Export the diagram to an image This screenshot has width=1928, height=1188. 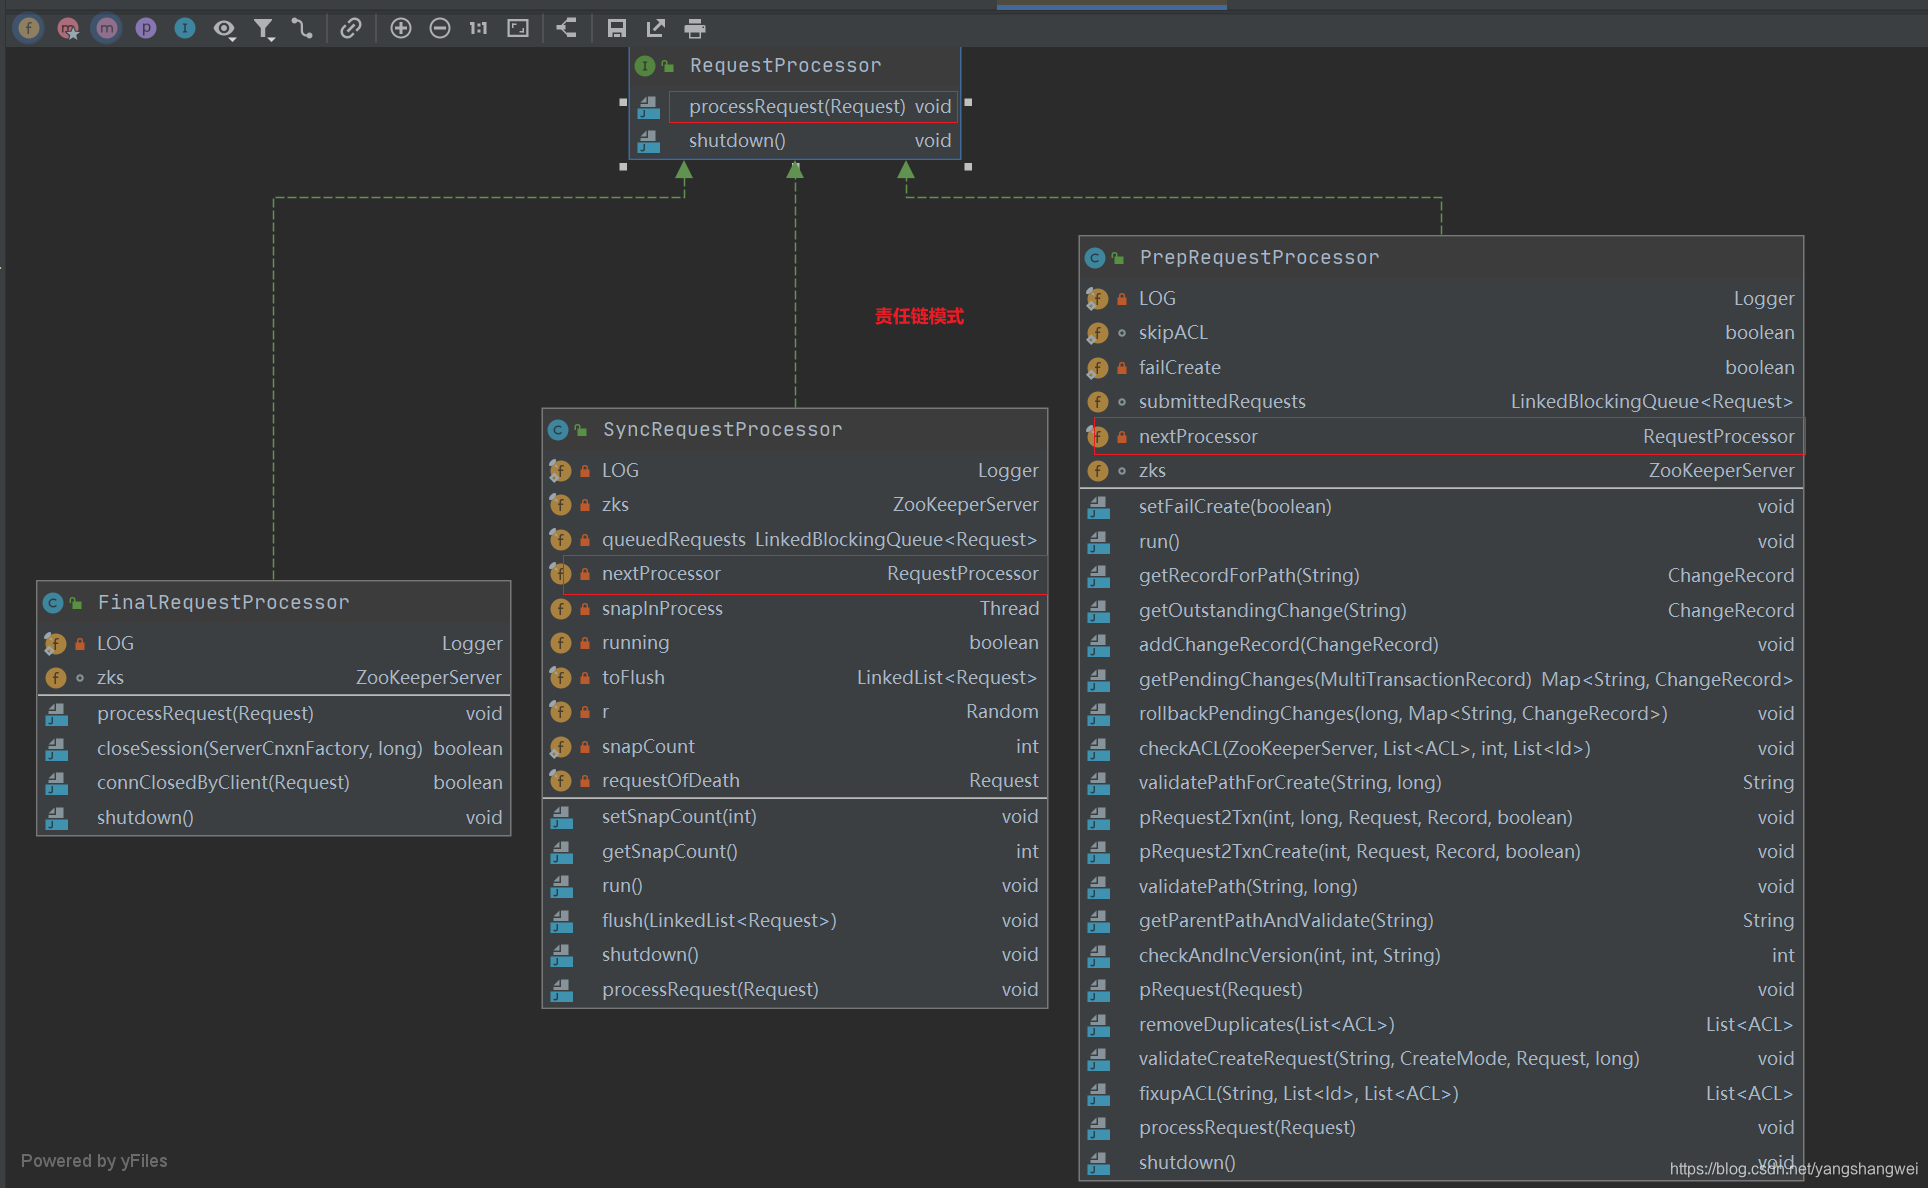coord(656,28)
